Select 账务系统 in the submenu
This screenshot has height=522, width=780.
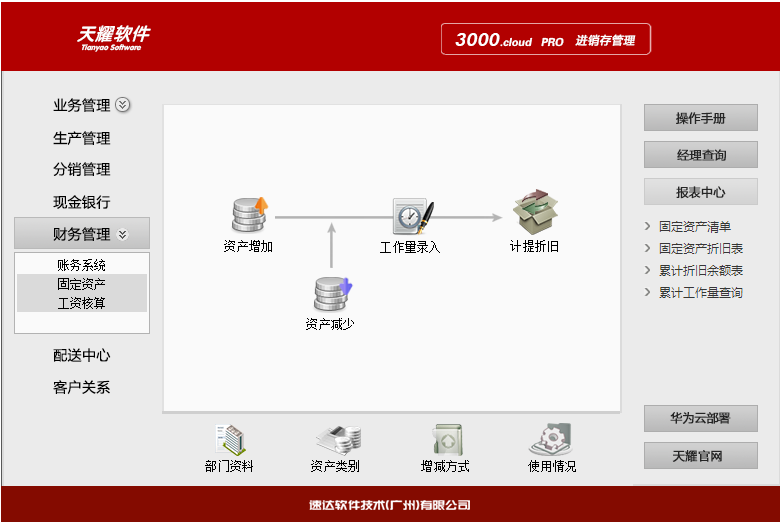(81, 265)
